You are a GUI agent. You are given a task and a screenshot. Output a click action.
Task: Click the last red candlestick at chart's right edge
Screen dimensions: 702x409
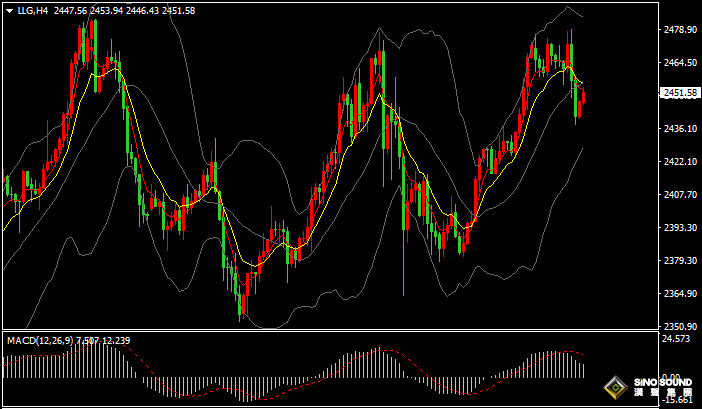tap(583, 100)
